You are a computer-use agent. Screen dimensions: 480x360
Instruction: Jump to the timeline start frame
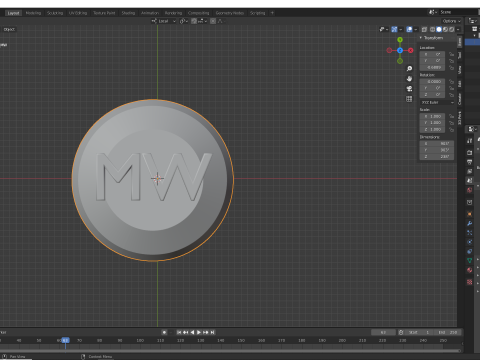click(x=179, y=332)
